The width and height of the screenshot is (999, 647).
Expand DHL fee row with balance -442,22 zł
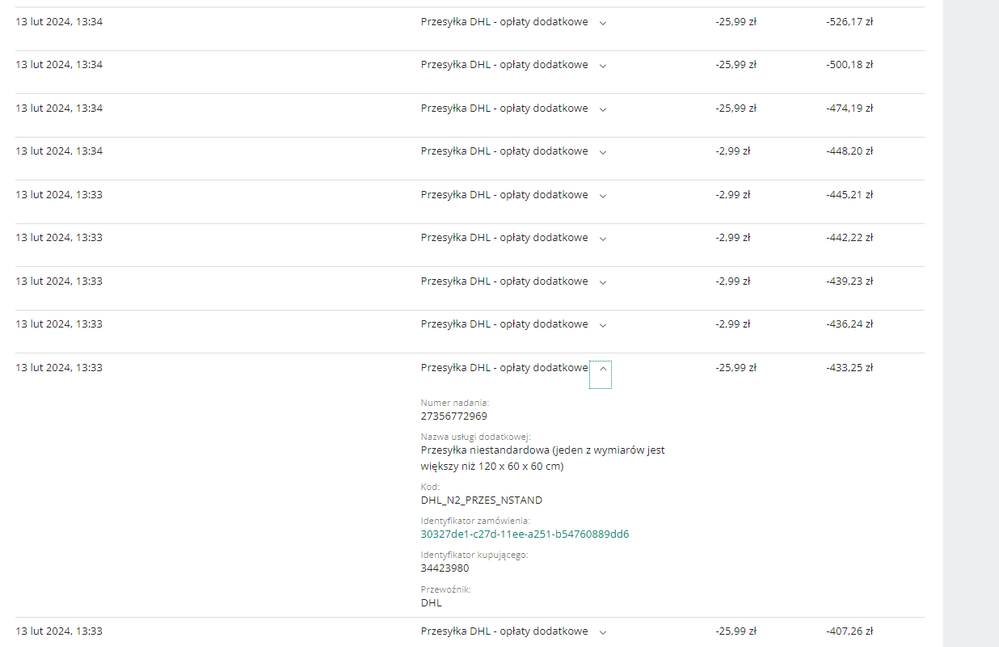[x=603, y=238]
